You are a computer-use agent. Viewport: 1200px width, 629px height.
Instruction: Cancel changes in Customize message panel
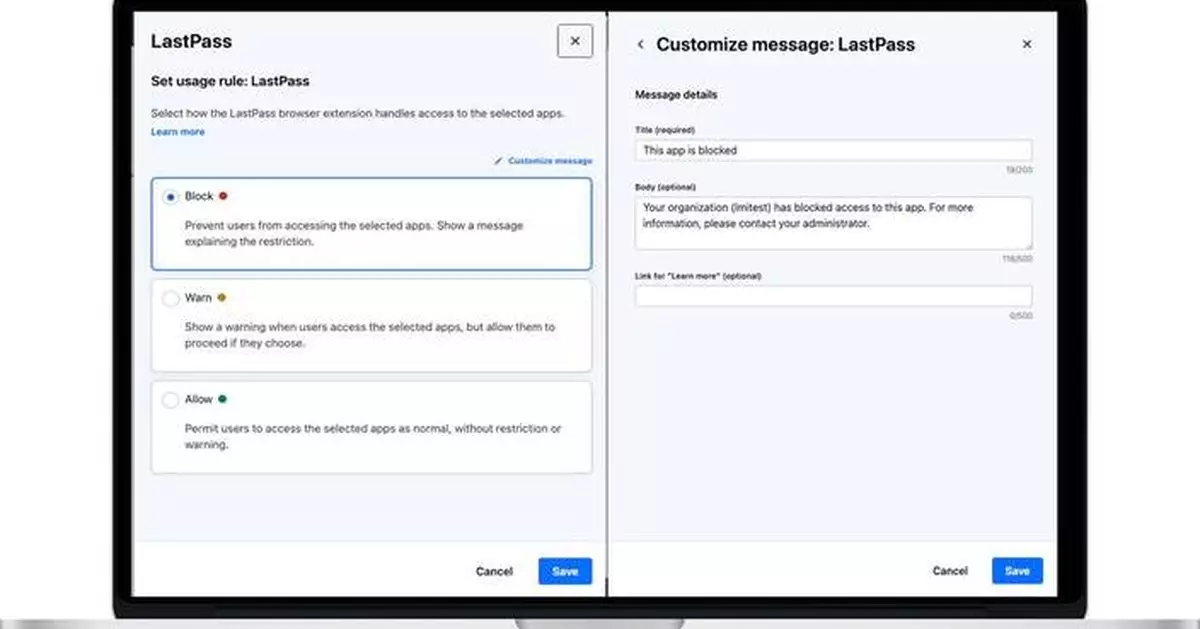pyautogui.click(x=949, y=570)
